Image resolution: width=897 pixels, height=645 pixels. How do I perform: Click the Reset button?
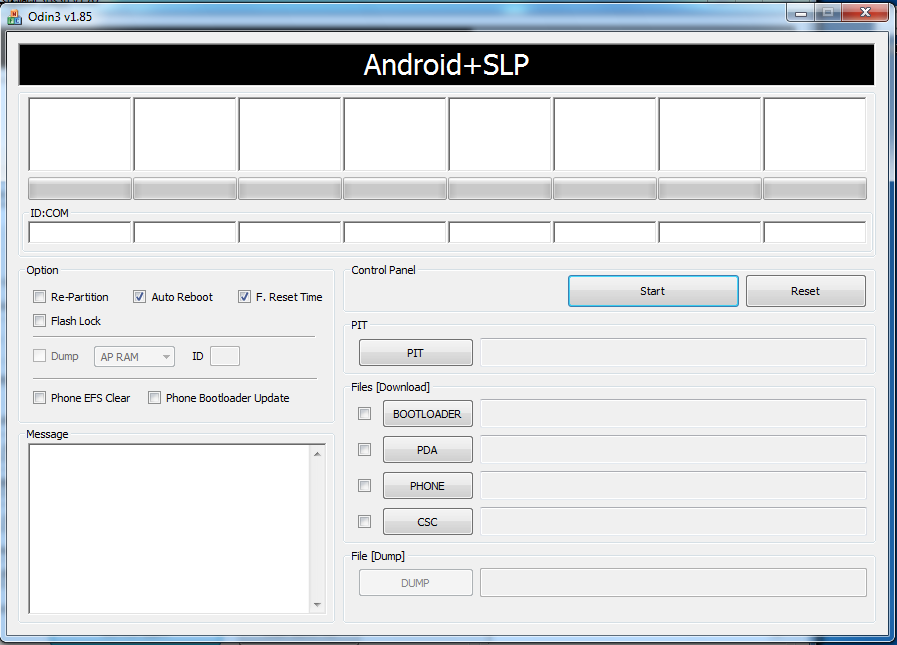(805, 291)
